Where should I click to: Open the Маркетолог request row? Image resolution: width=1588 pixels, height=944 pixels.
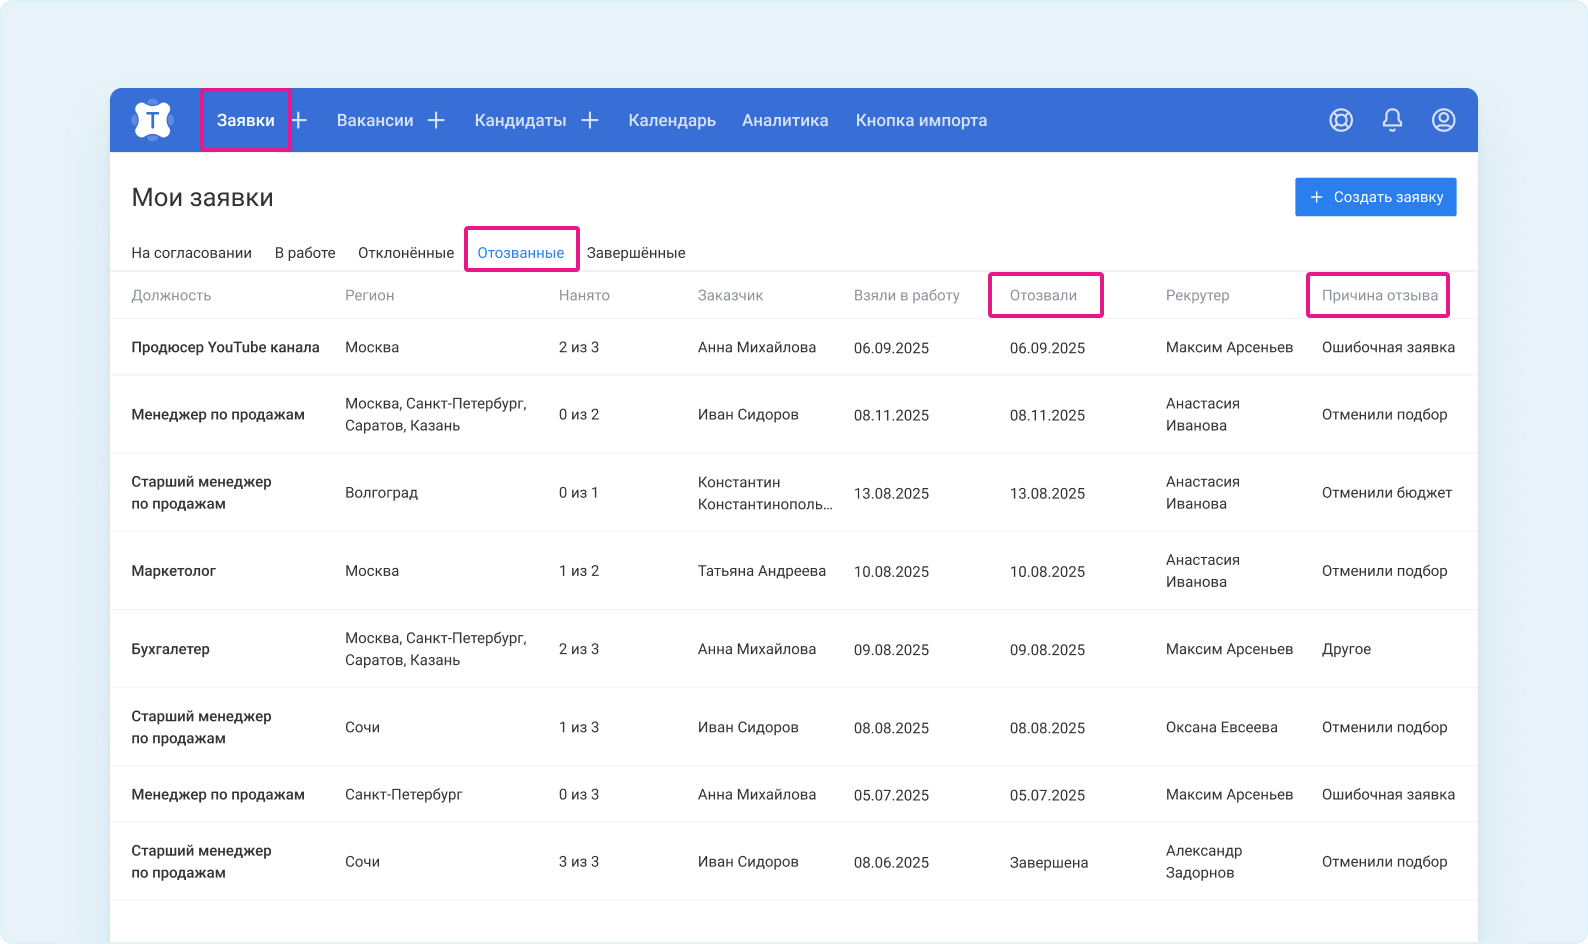pyautogui.click(x=174, y=571)
